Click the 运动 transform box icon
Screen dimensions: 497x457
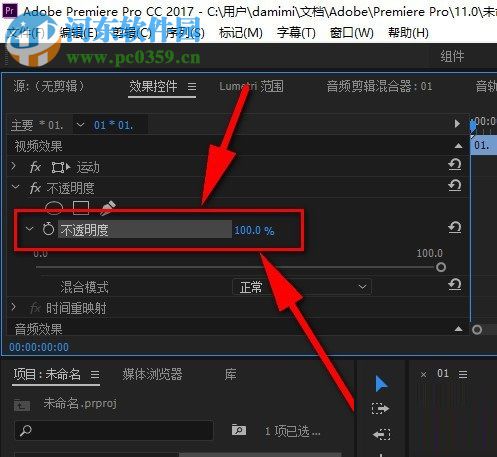(x=61, y=167)
